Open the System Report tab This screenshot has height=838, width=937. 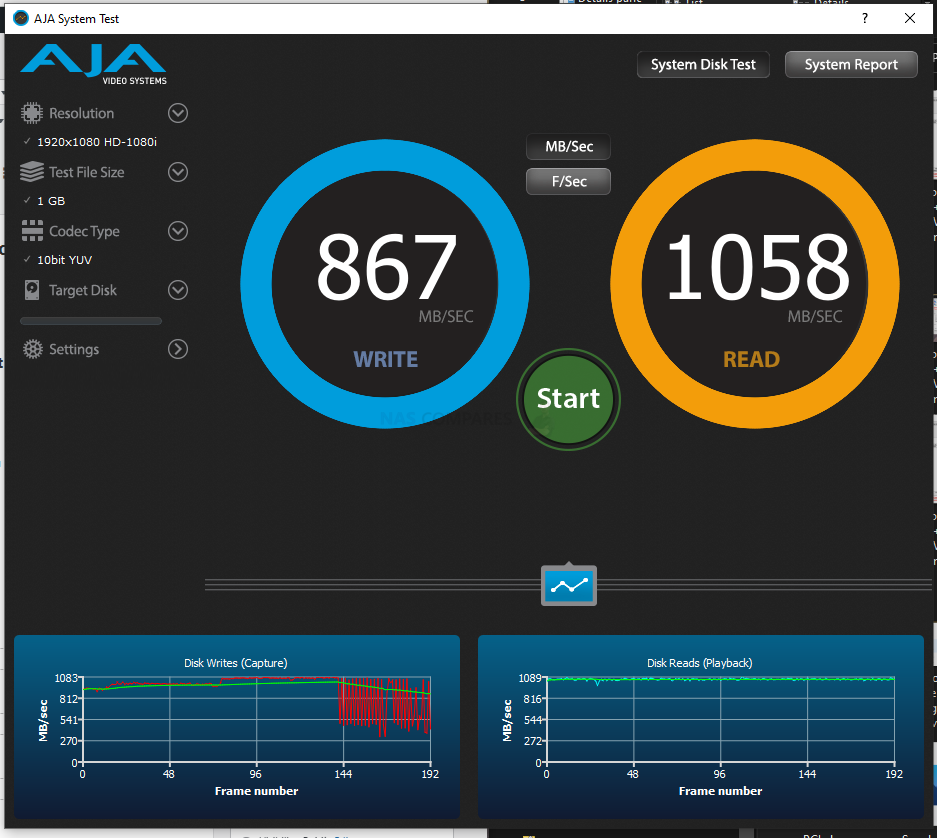[851, 65]
